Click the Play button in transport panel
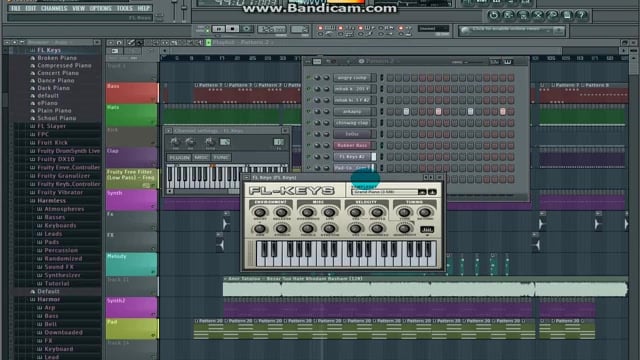The height and width of the screenshot is (360, 640). tap(218, 29)
